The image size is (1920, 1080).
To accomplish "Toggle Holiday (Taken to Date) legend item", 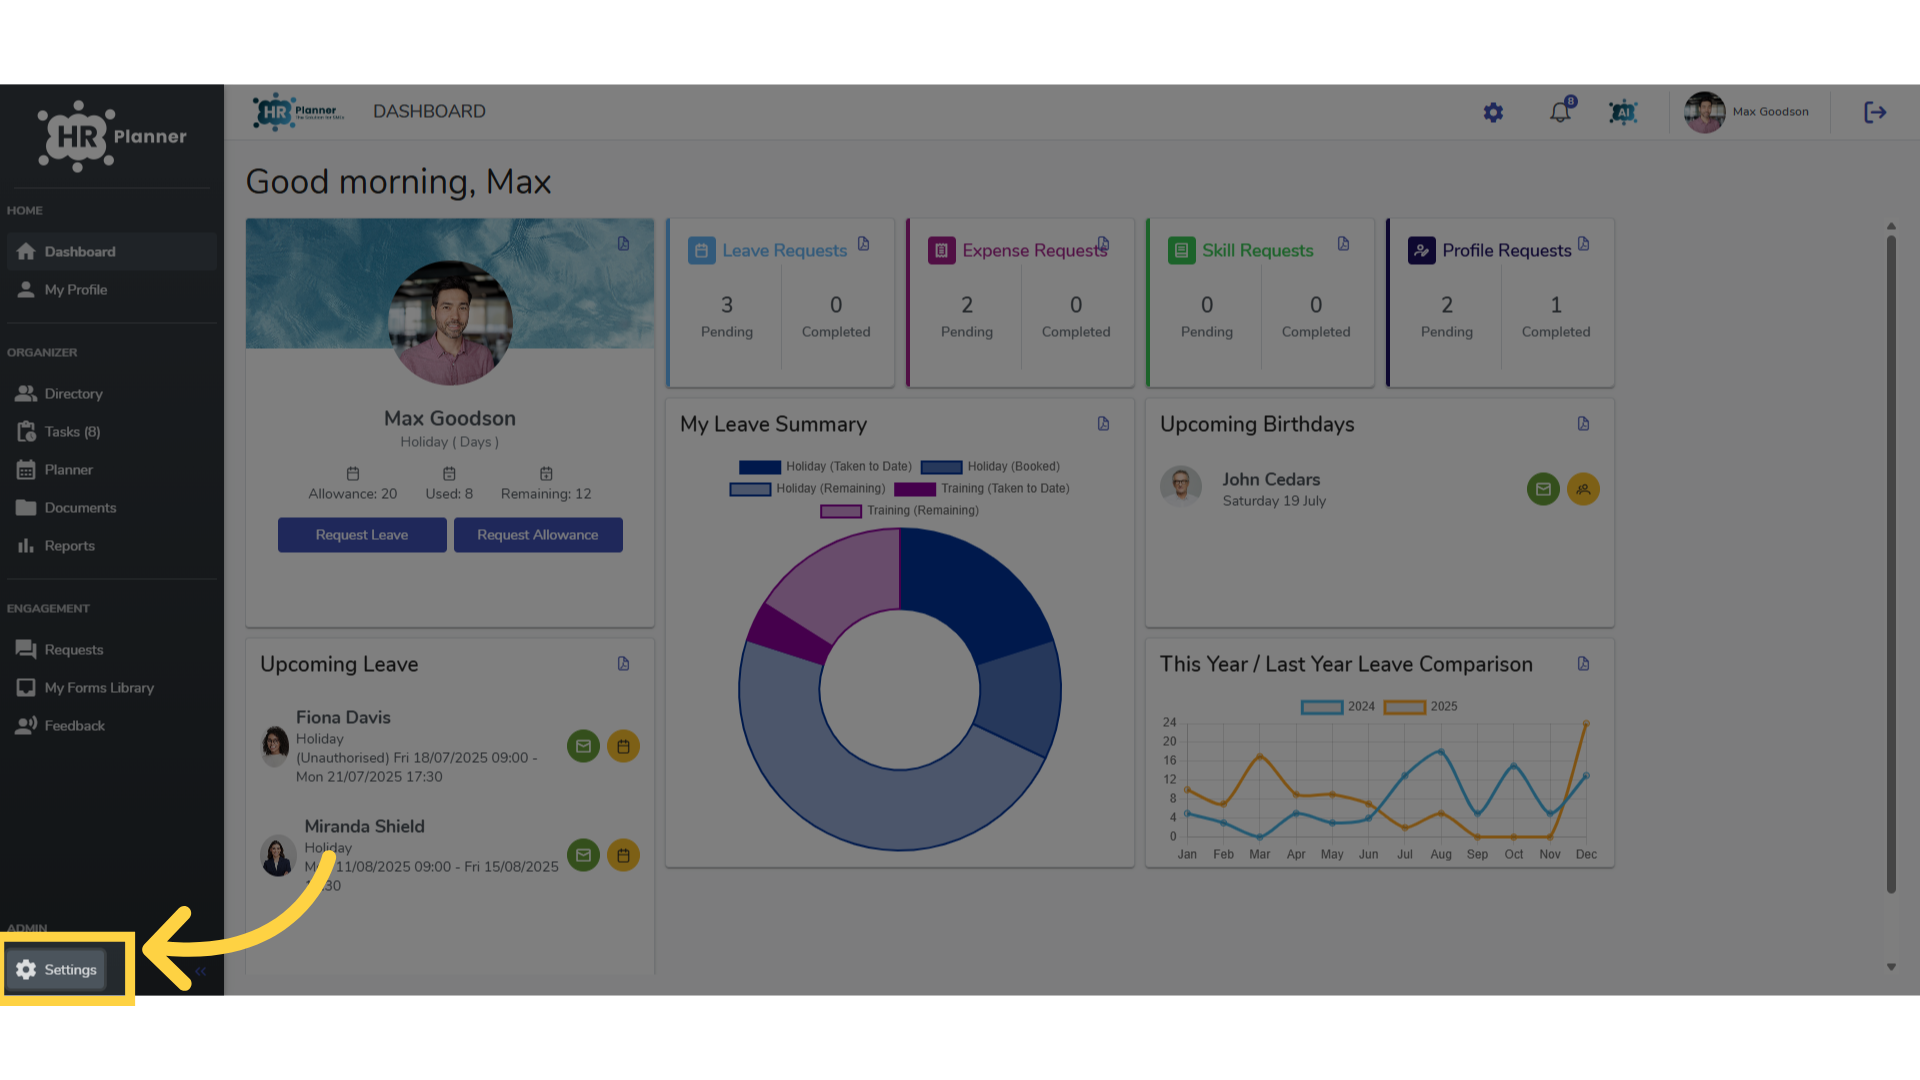I will pos(825,467).
